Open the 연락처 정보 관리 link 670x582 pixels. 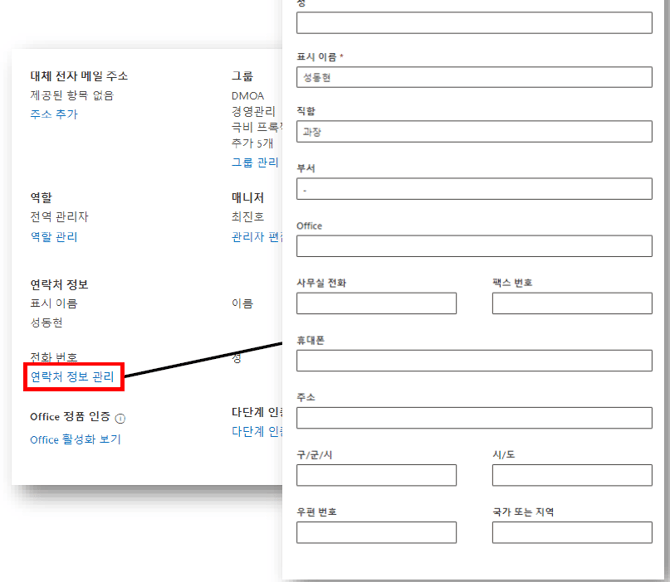[73, 377]
